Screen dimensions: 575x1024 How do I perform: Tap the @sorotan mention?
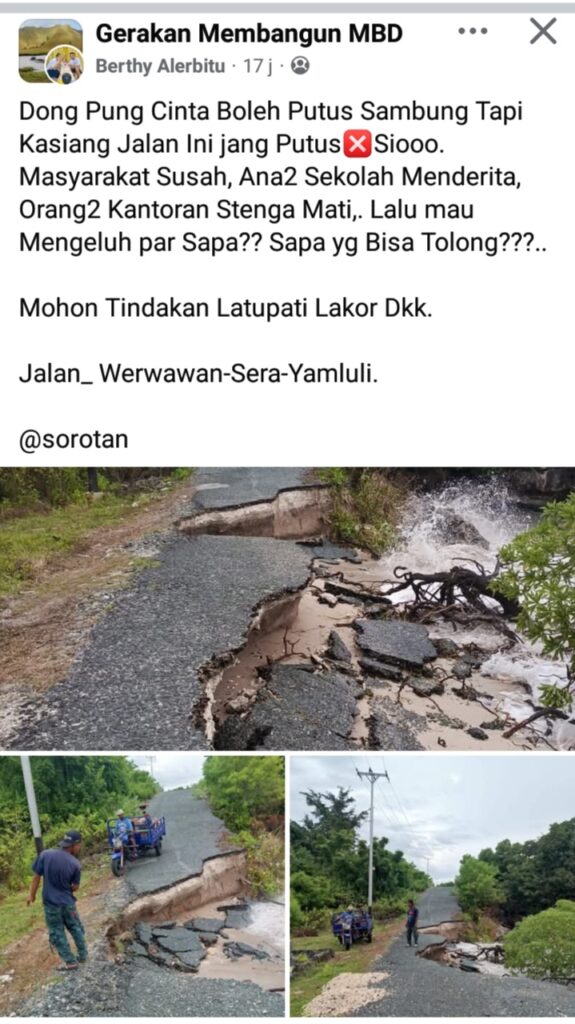pyautogui.click(x=74, y=440)
